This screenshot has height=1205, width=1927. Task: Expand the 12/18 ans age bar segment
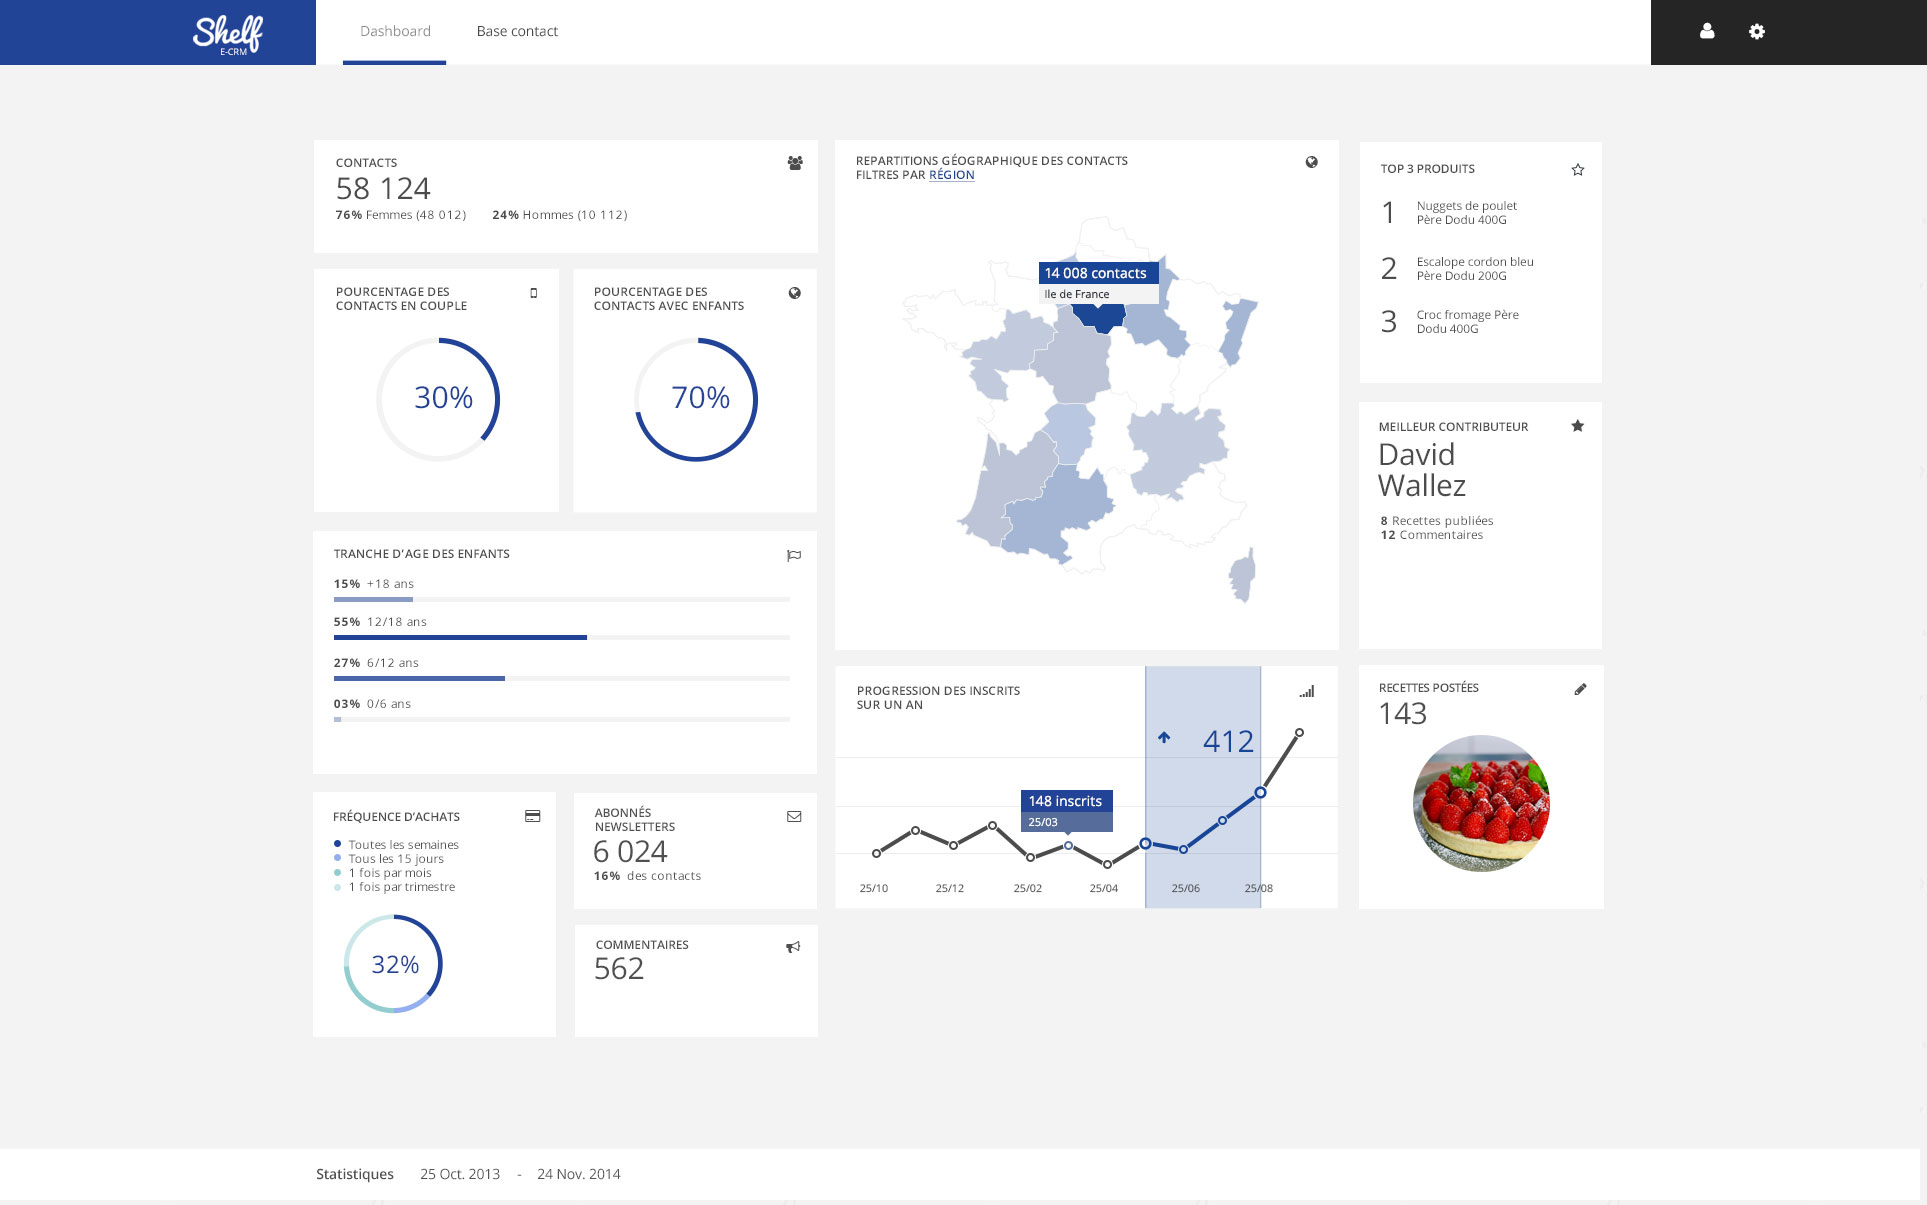(x=458, y=639)
